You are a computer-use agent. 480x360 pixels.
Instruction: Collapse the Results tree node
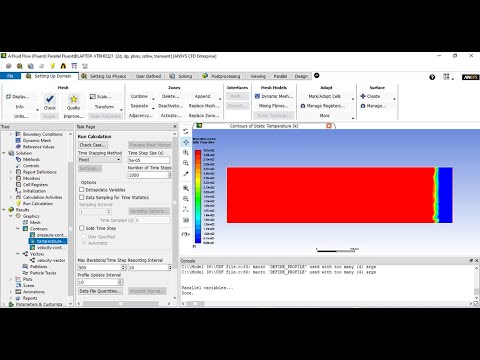click(x=4, y=210)
